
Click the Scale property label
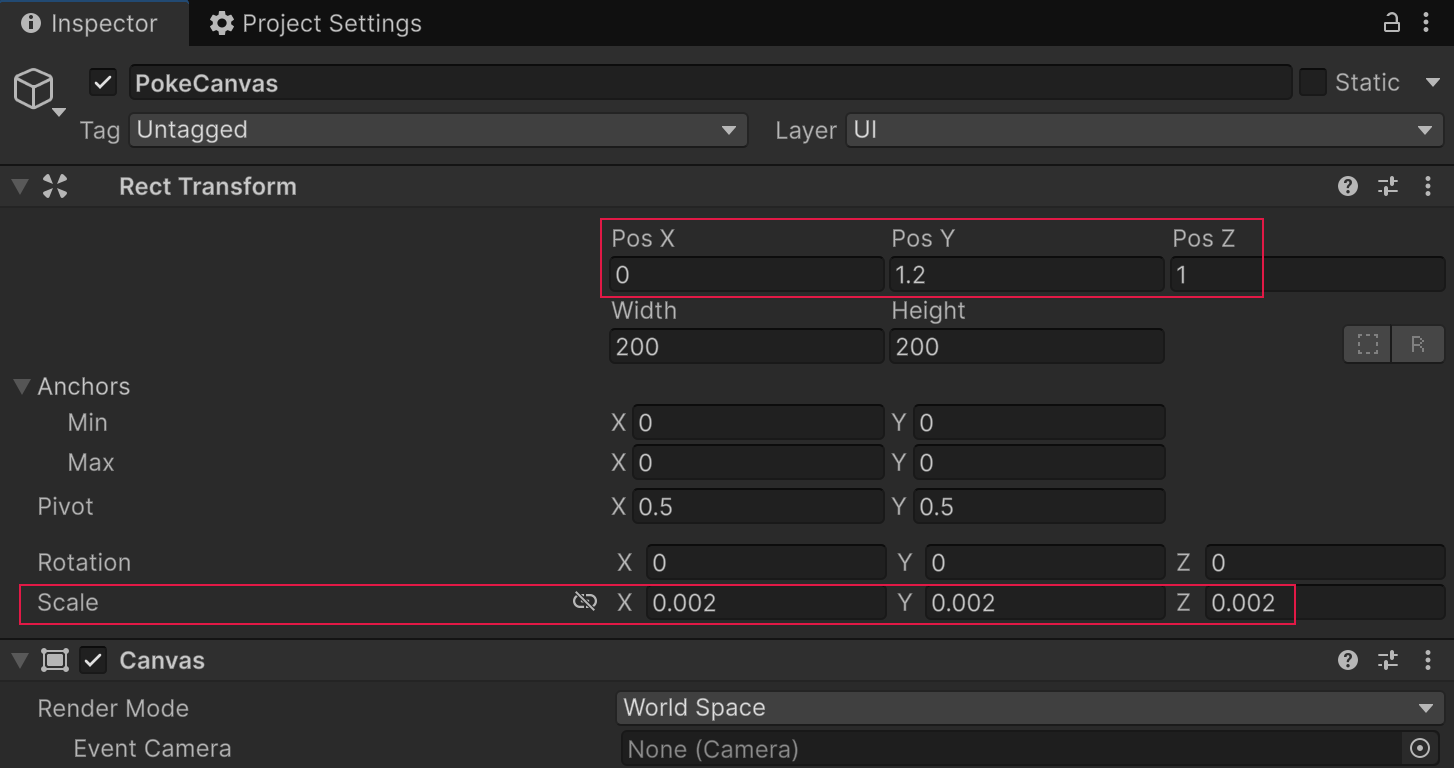[68, 602]
